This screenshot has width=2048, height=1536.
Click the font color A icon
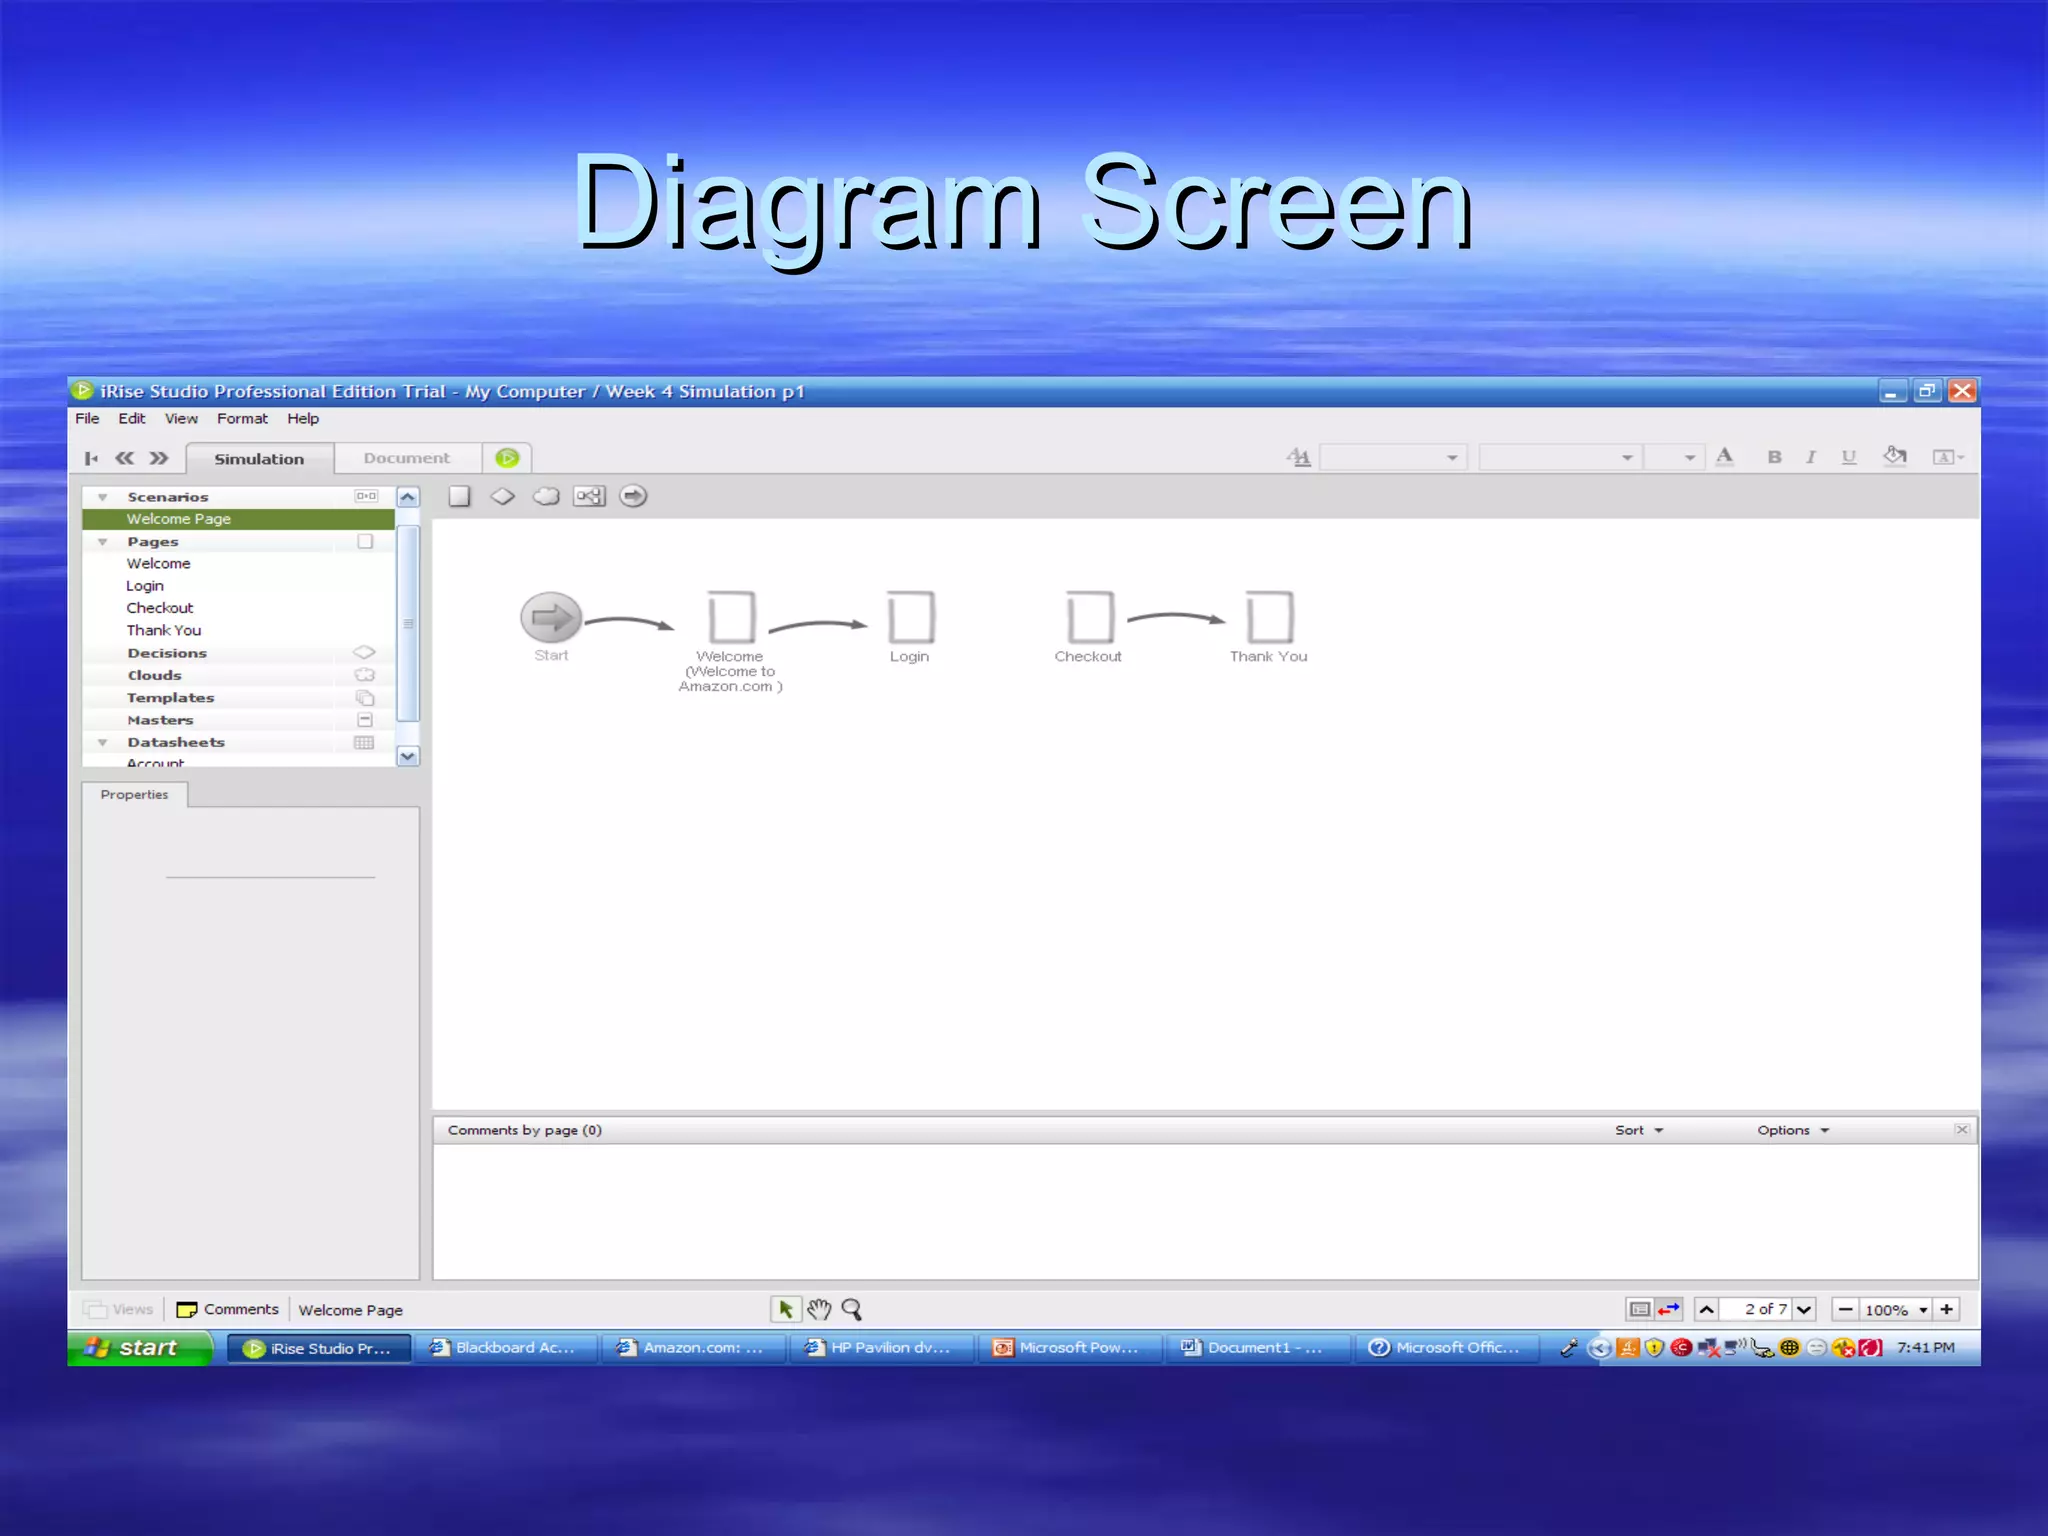click(1724, 457)
